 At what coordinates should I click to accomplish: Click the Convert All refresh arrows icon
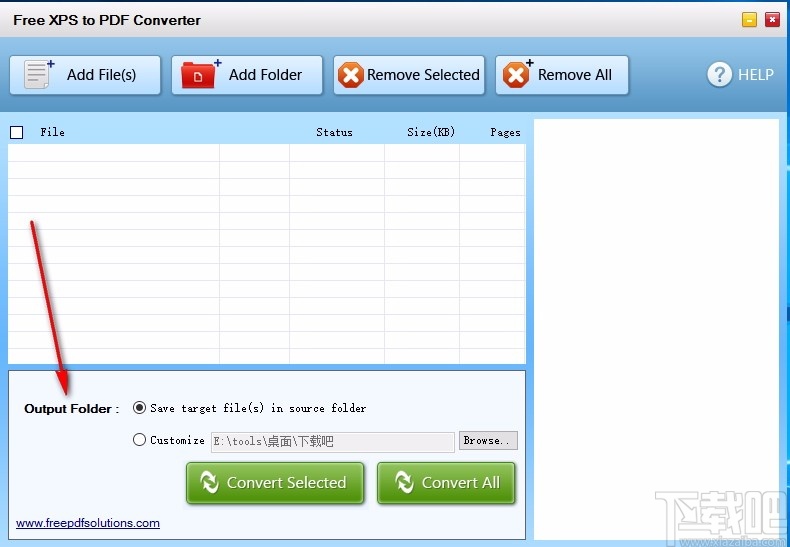[x=404, y=482]
